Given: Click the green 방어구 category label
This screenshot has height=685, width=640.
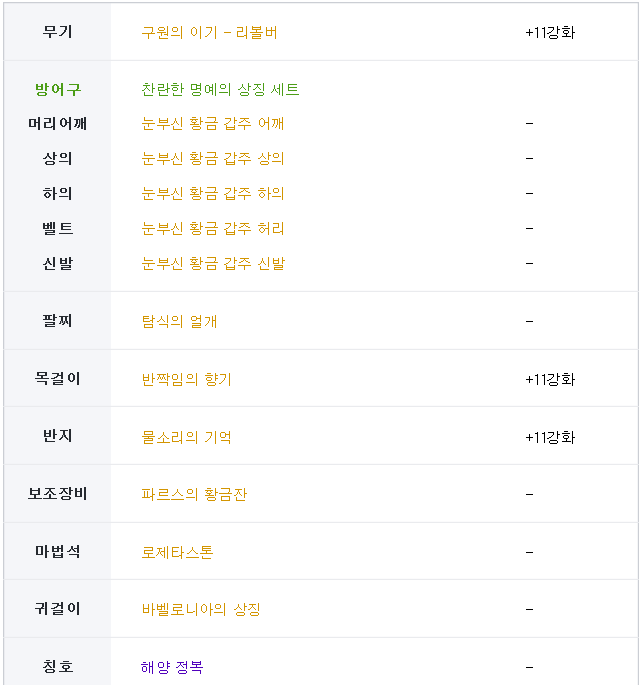Looking at the screenshot, I should click(58, 90).
